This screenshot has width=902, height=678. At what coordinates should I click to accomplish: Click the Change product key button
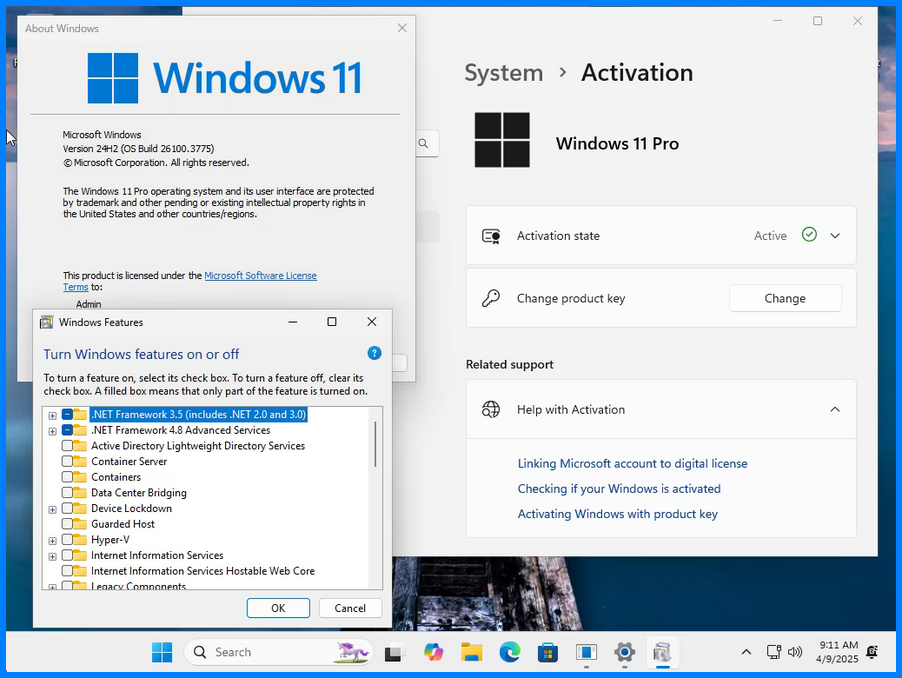tap(785, 298)
